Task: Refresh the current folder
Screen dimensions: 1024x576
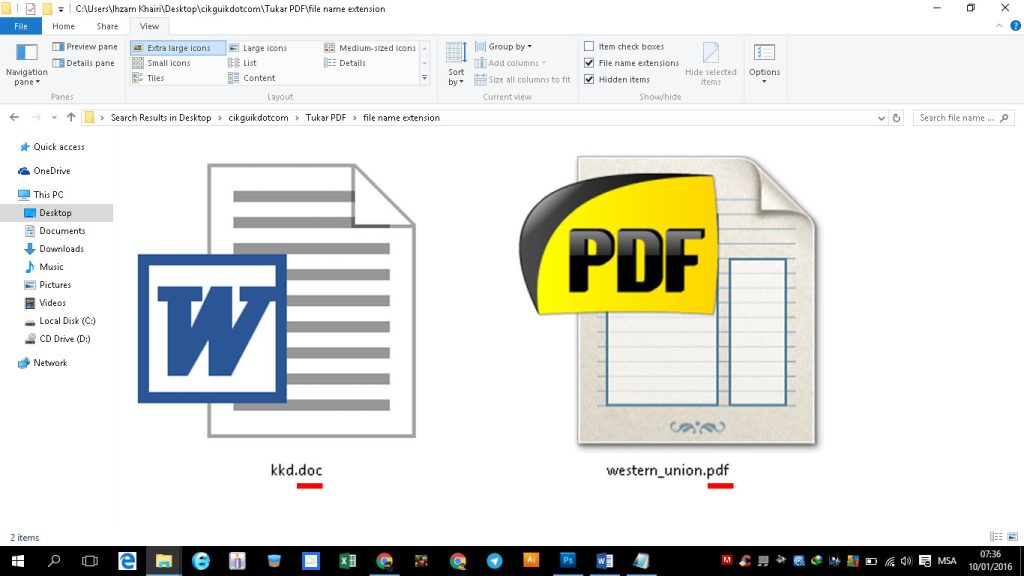Action: [x=897, y=118]
